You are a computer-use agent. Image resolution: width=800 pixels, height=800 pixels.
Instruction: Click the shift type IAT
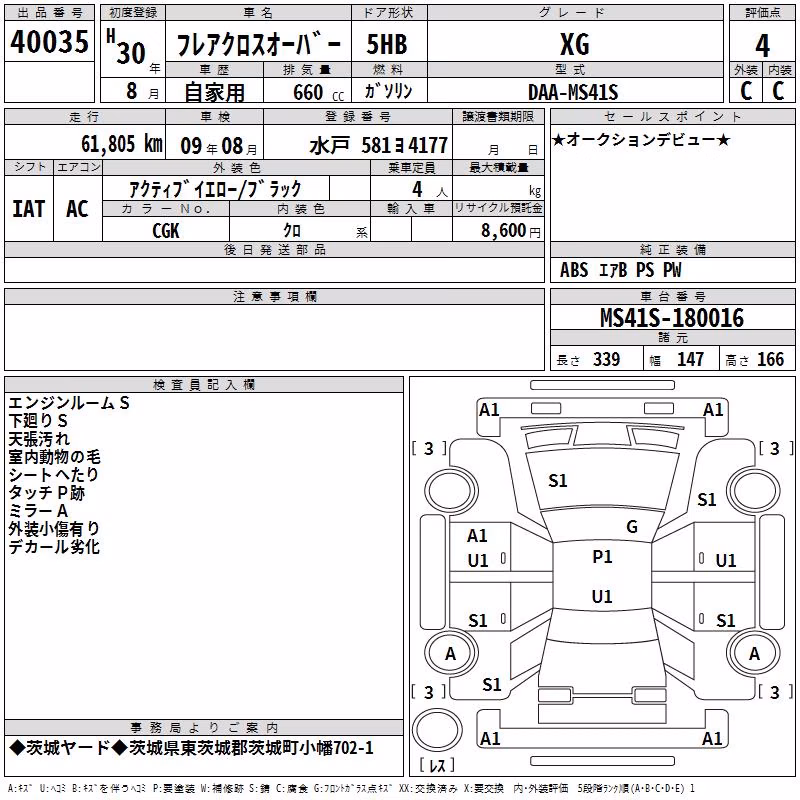click(x=28, y=209)
